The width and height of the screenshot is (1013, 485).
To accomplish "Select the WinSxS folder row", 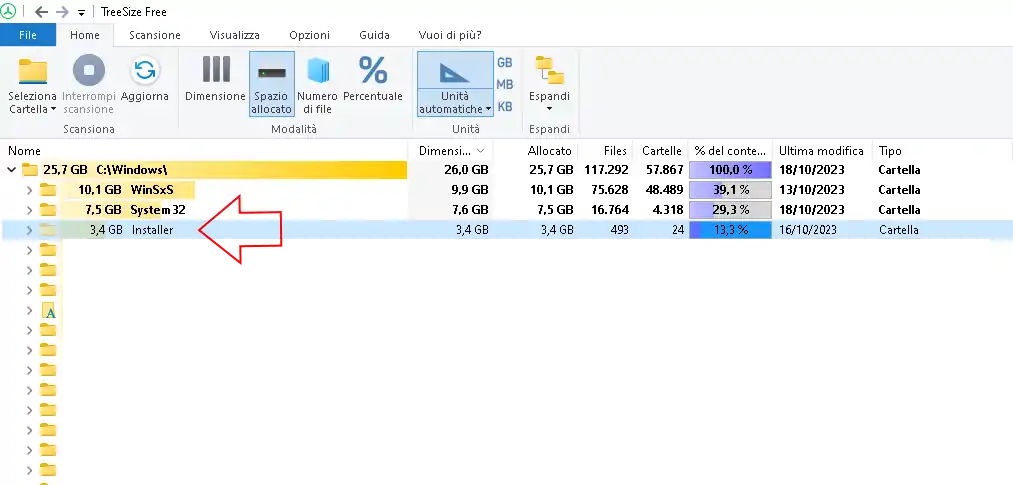I will (506, 190).
